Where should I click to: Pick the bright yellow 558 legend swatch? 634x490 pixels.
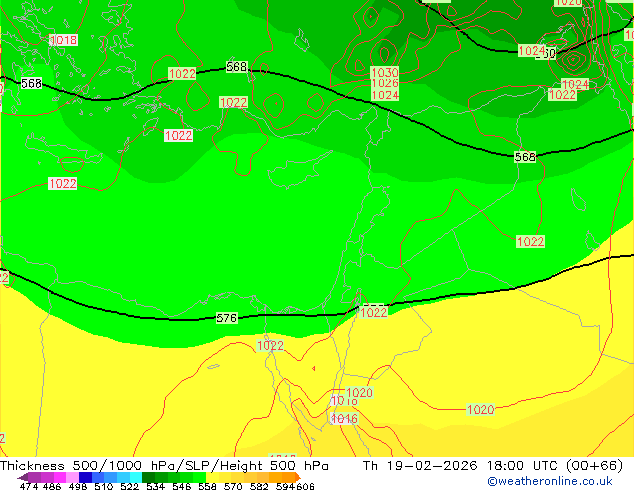point(212,477)
